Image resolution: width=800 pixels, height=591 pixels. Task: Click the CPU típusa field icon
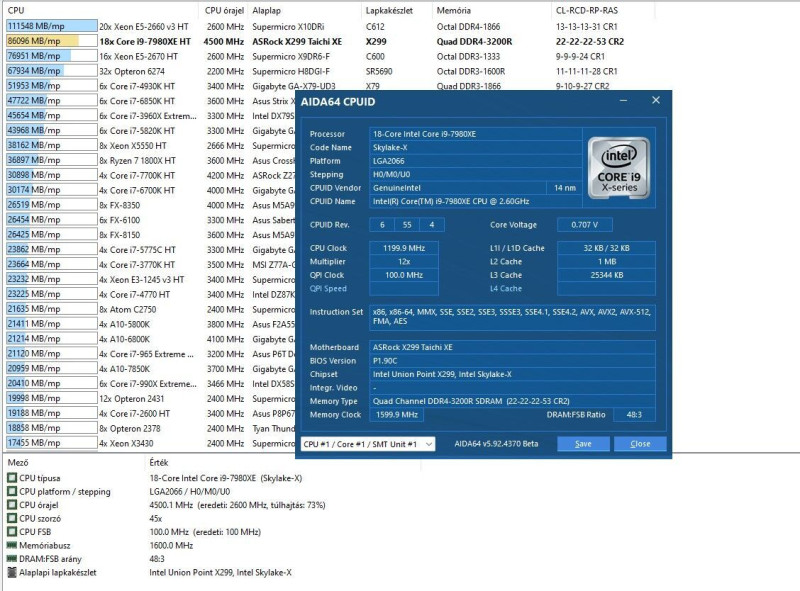pos(12,478)
